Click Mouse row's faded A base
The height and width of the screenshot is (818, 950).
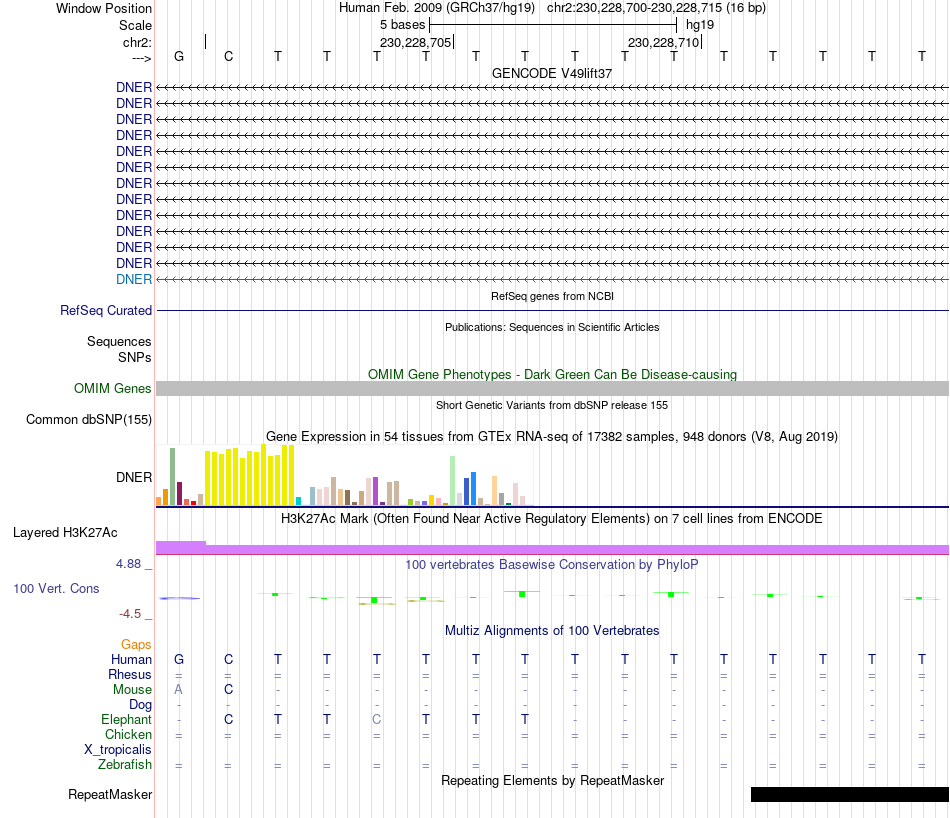pyautogui.click(x=178, y=690)
